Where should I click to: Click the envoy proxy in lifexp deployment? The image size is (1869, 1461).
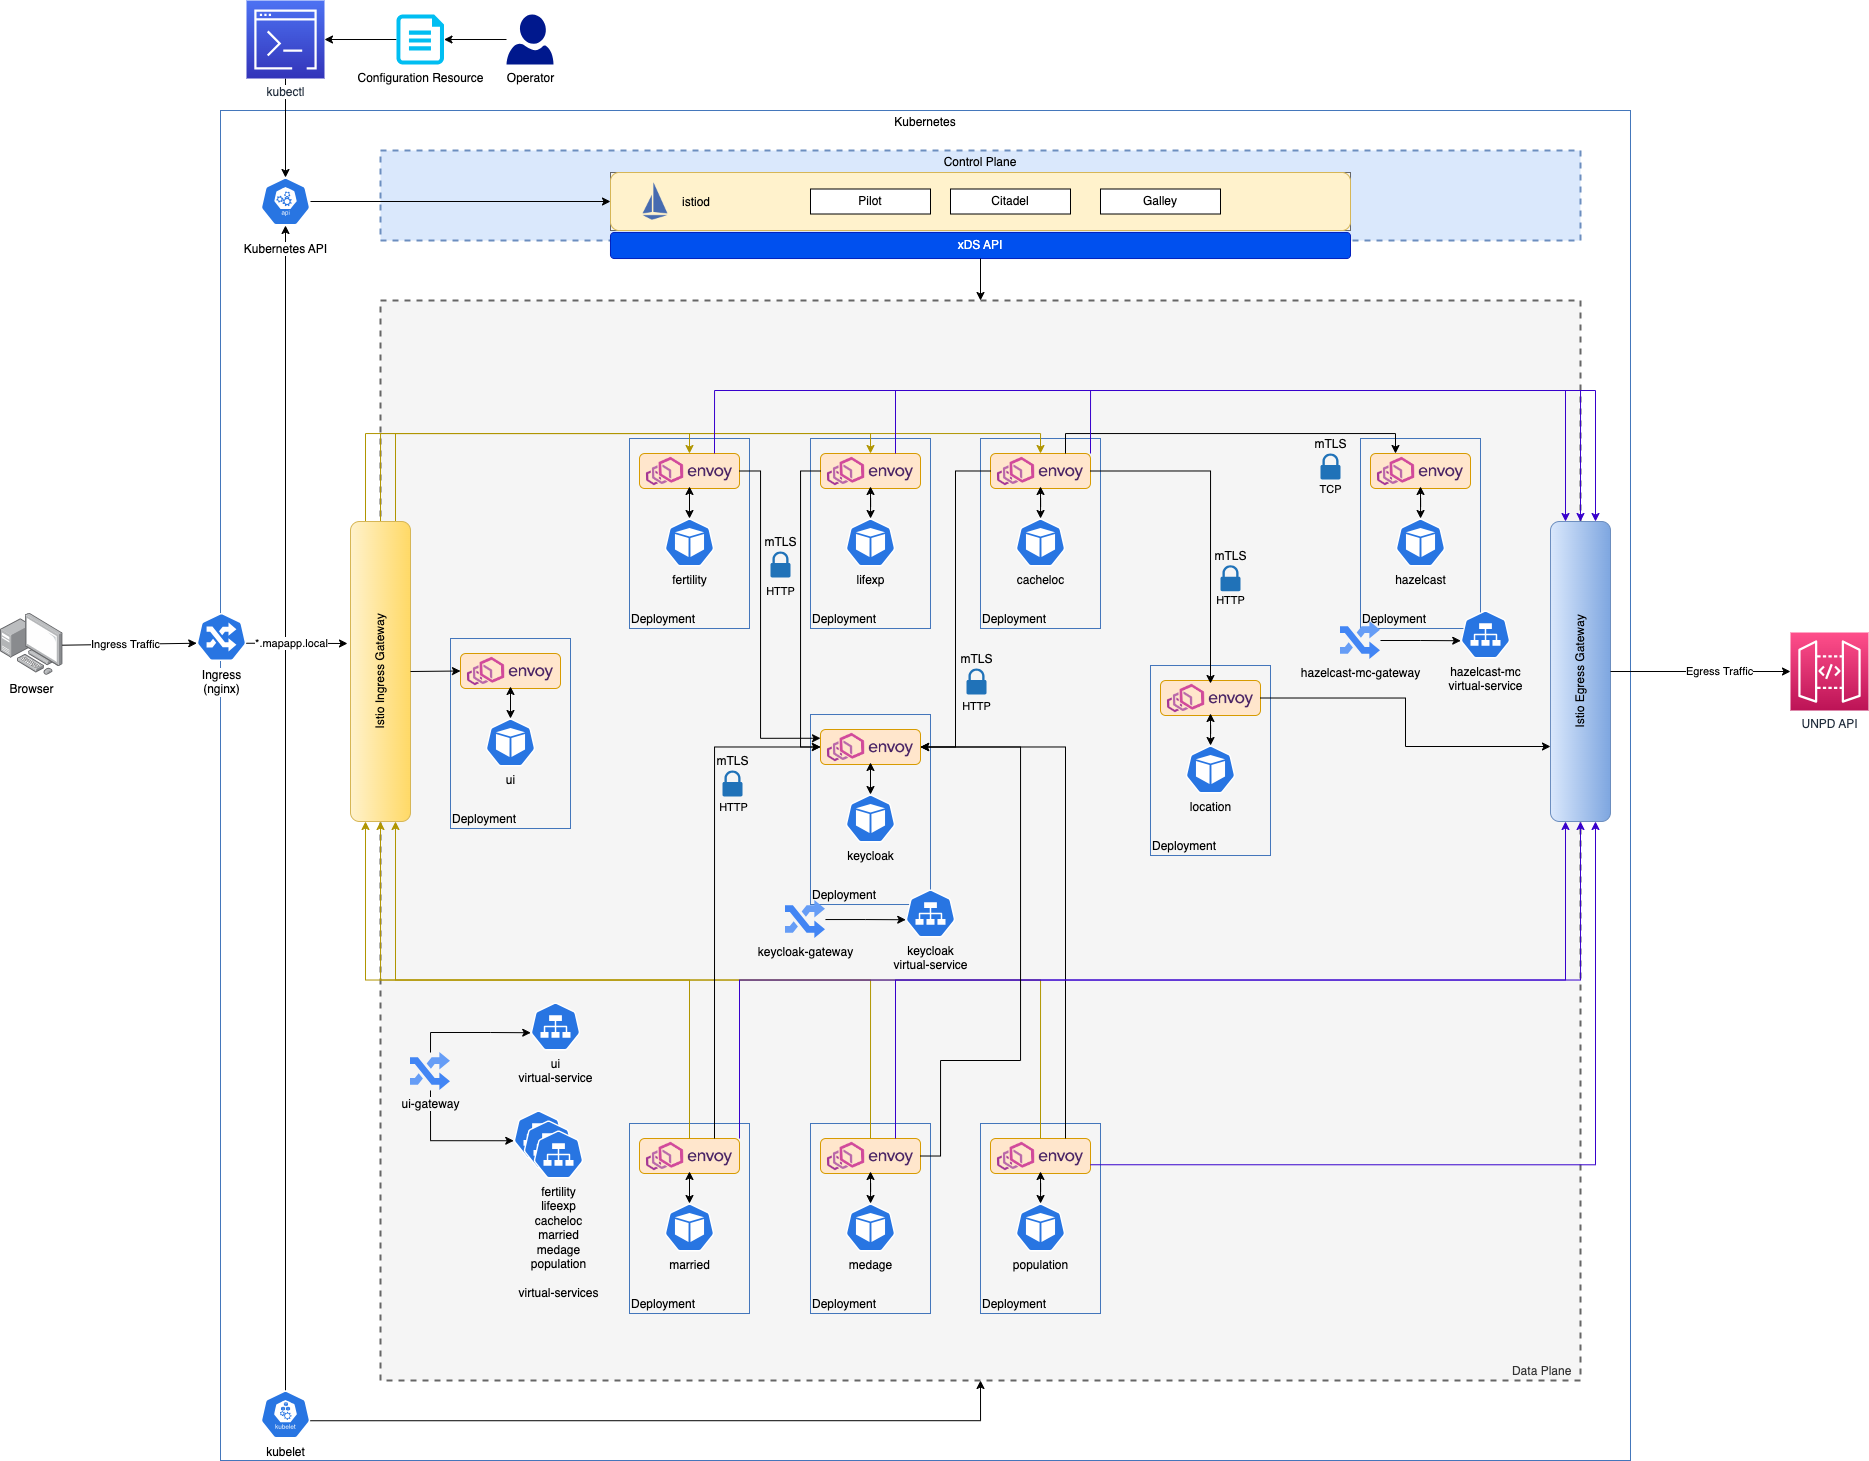click(870, 471)
